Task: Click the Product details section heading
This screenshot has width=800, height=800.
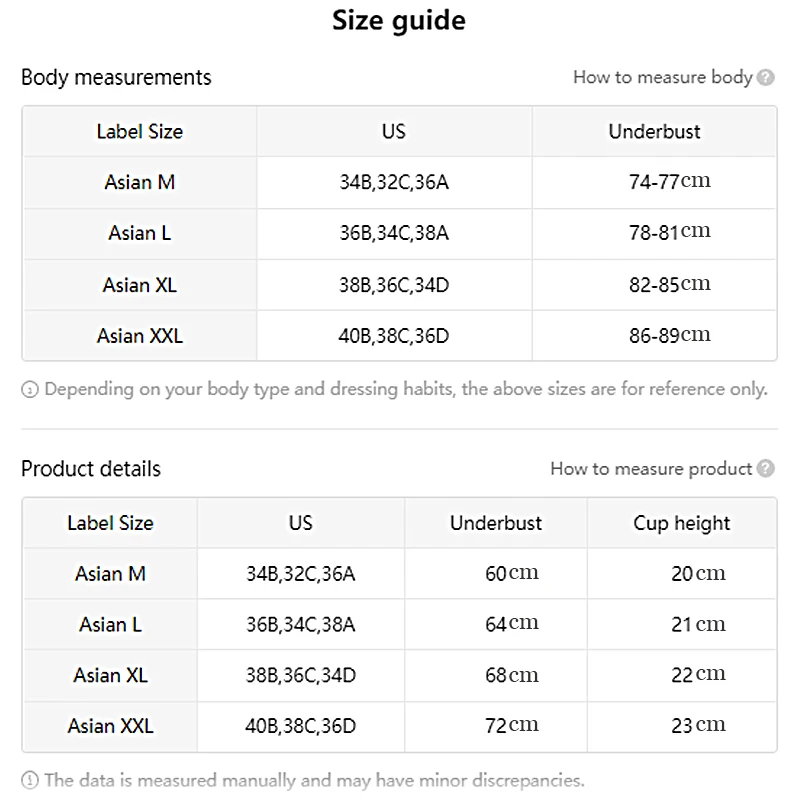Action: 91,469
